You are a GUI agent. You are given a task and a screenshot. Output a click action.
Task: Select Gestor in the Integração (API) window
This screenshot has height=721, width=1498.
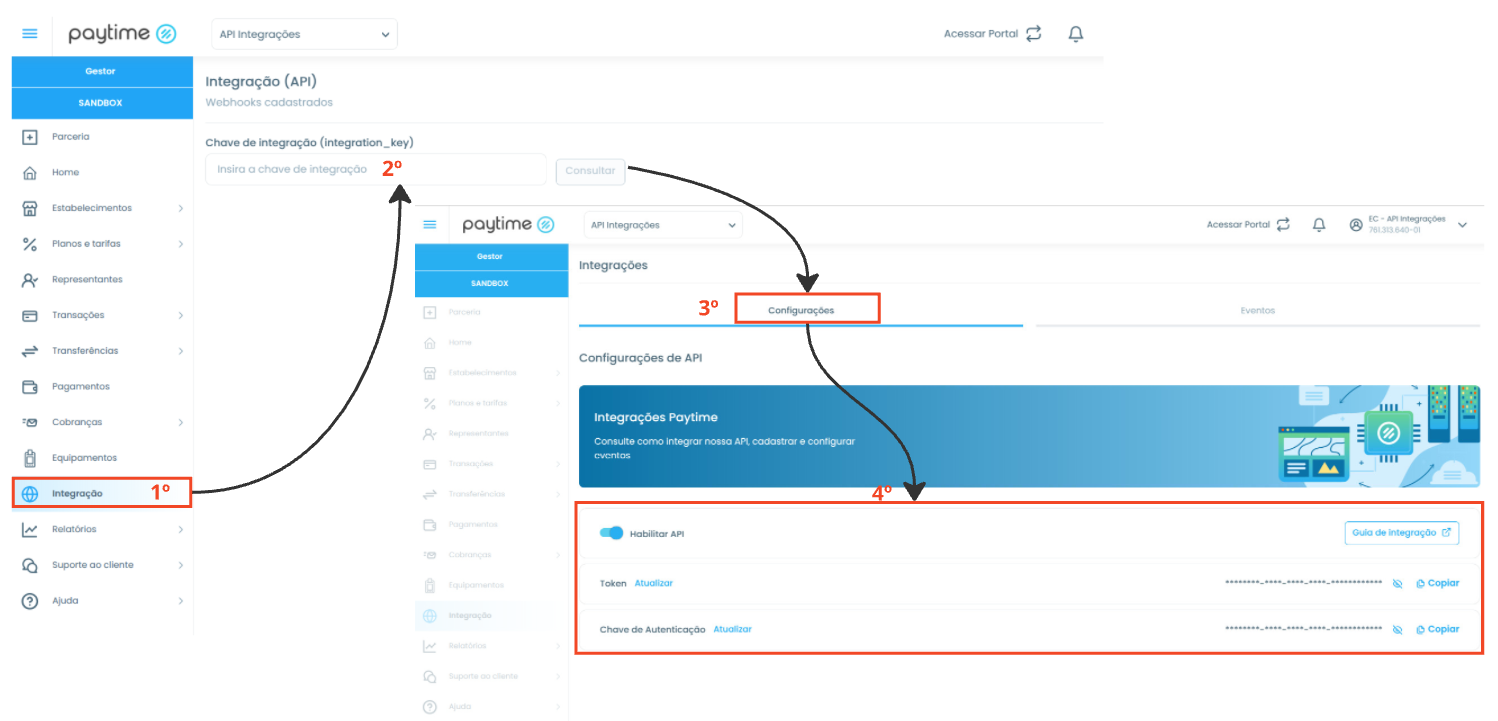(x=102, y=72)
